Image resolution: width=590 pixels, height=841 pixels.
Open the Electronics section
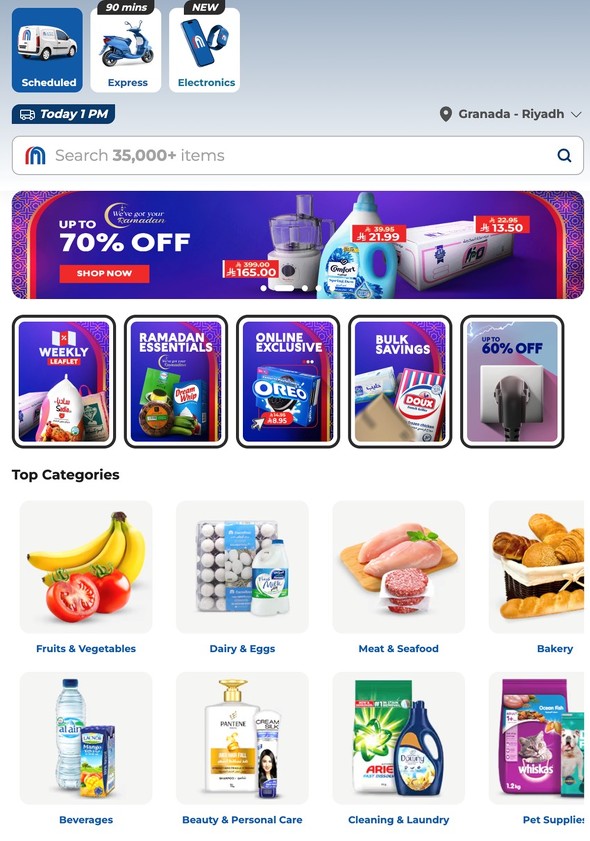coord(205,50)
